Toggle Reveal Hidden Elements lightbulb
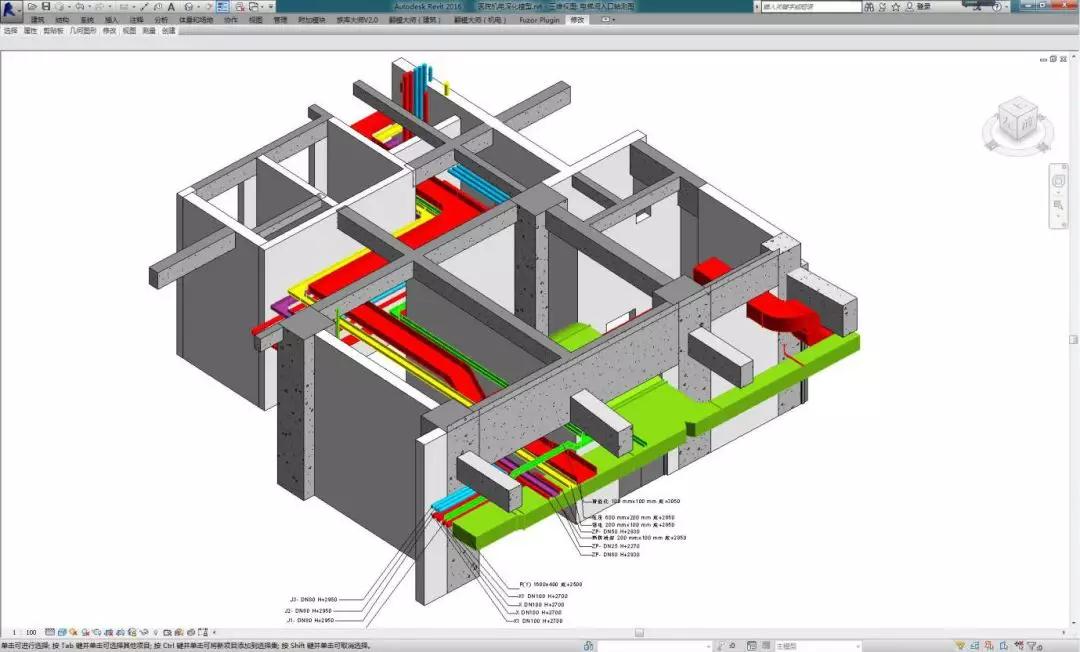This screenshot has height=652, width=1080. (155, 632)
